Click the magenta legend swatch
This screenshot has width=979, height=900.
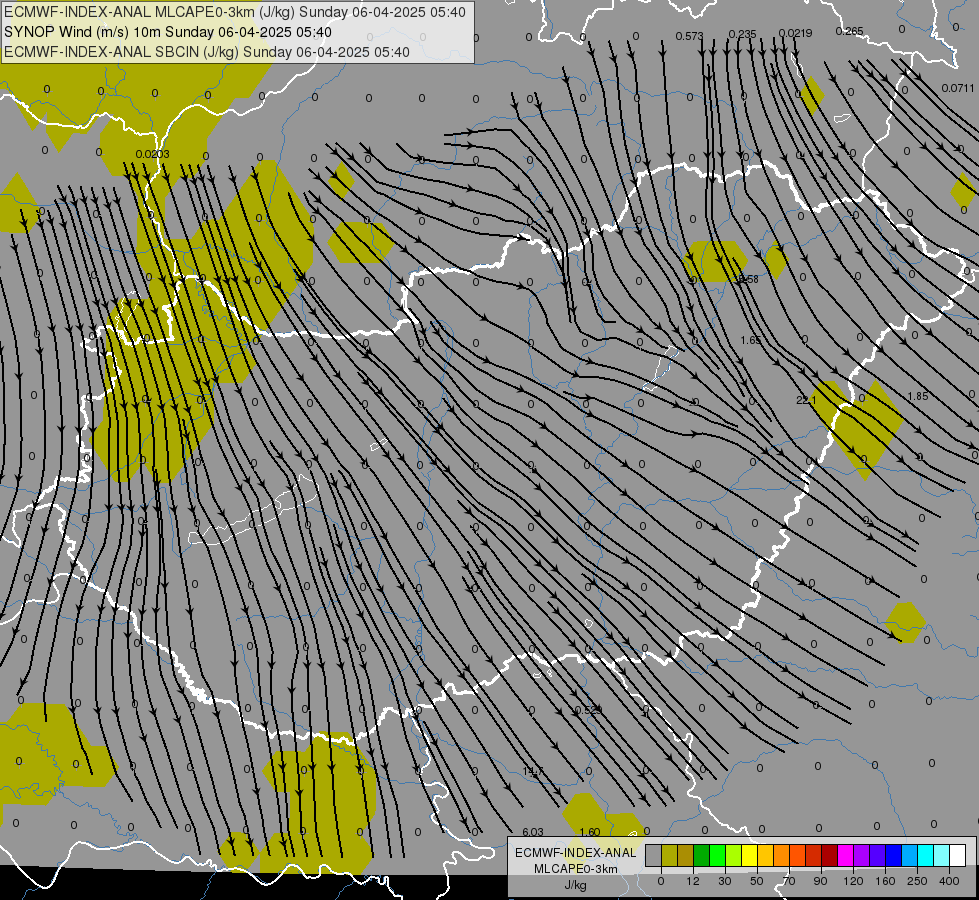click(845, 855)
